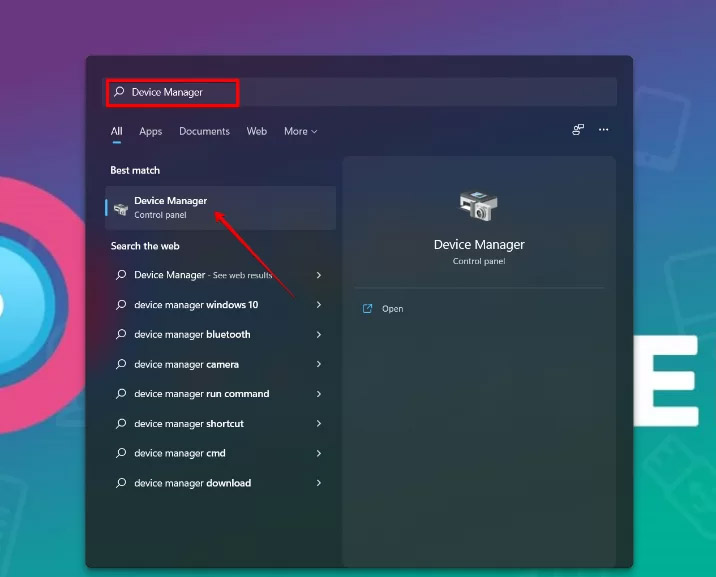Viewport: 716px width, 577px height.
Task: Click search icon beside device manager bluetooth
Action: coord(121,334)
